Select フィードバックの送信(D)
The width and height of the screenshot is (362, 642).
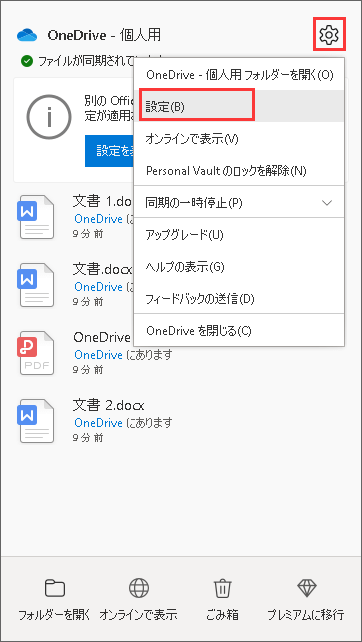click(x=239, y=298)
